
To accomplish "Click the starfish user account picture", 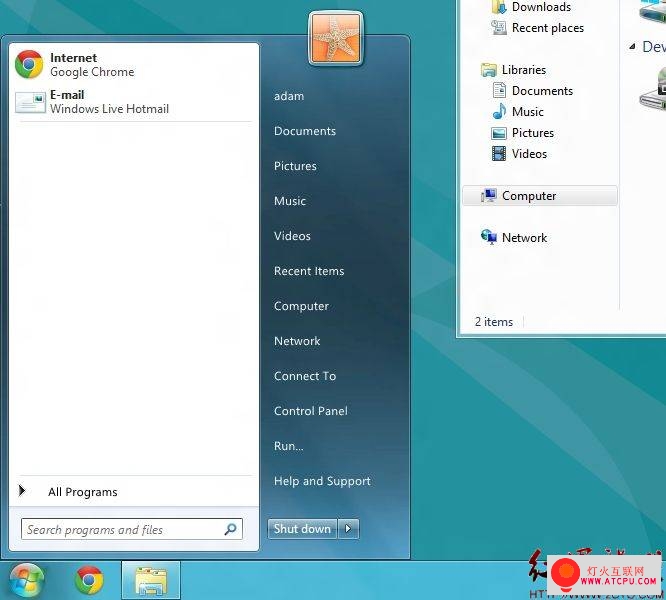I will coord(336,38).
